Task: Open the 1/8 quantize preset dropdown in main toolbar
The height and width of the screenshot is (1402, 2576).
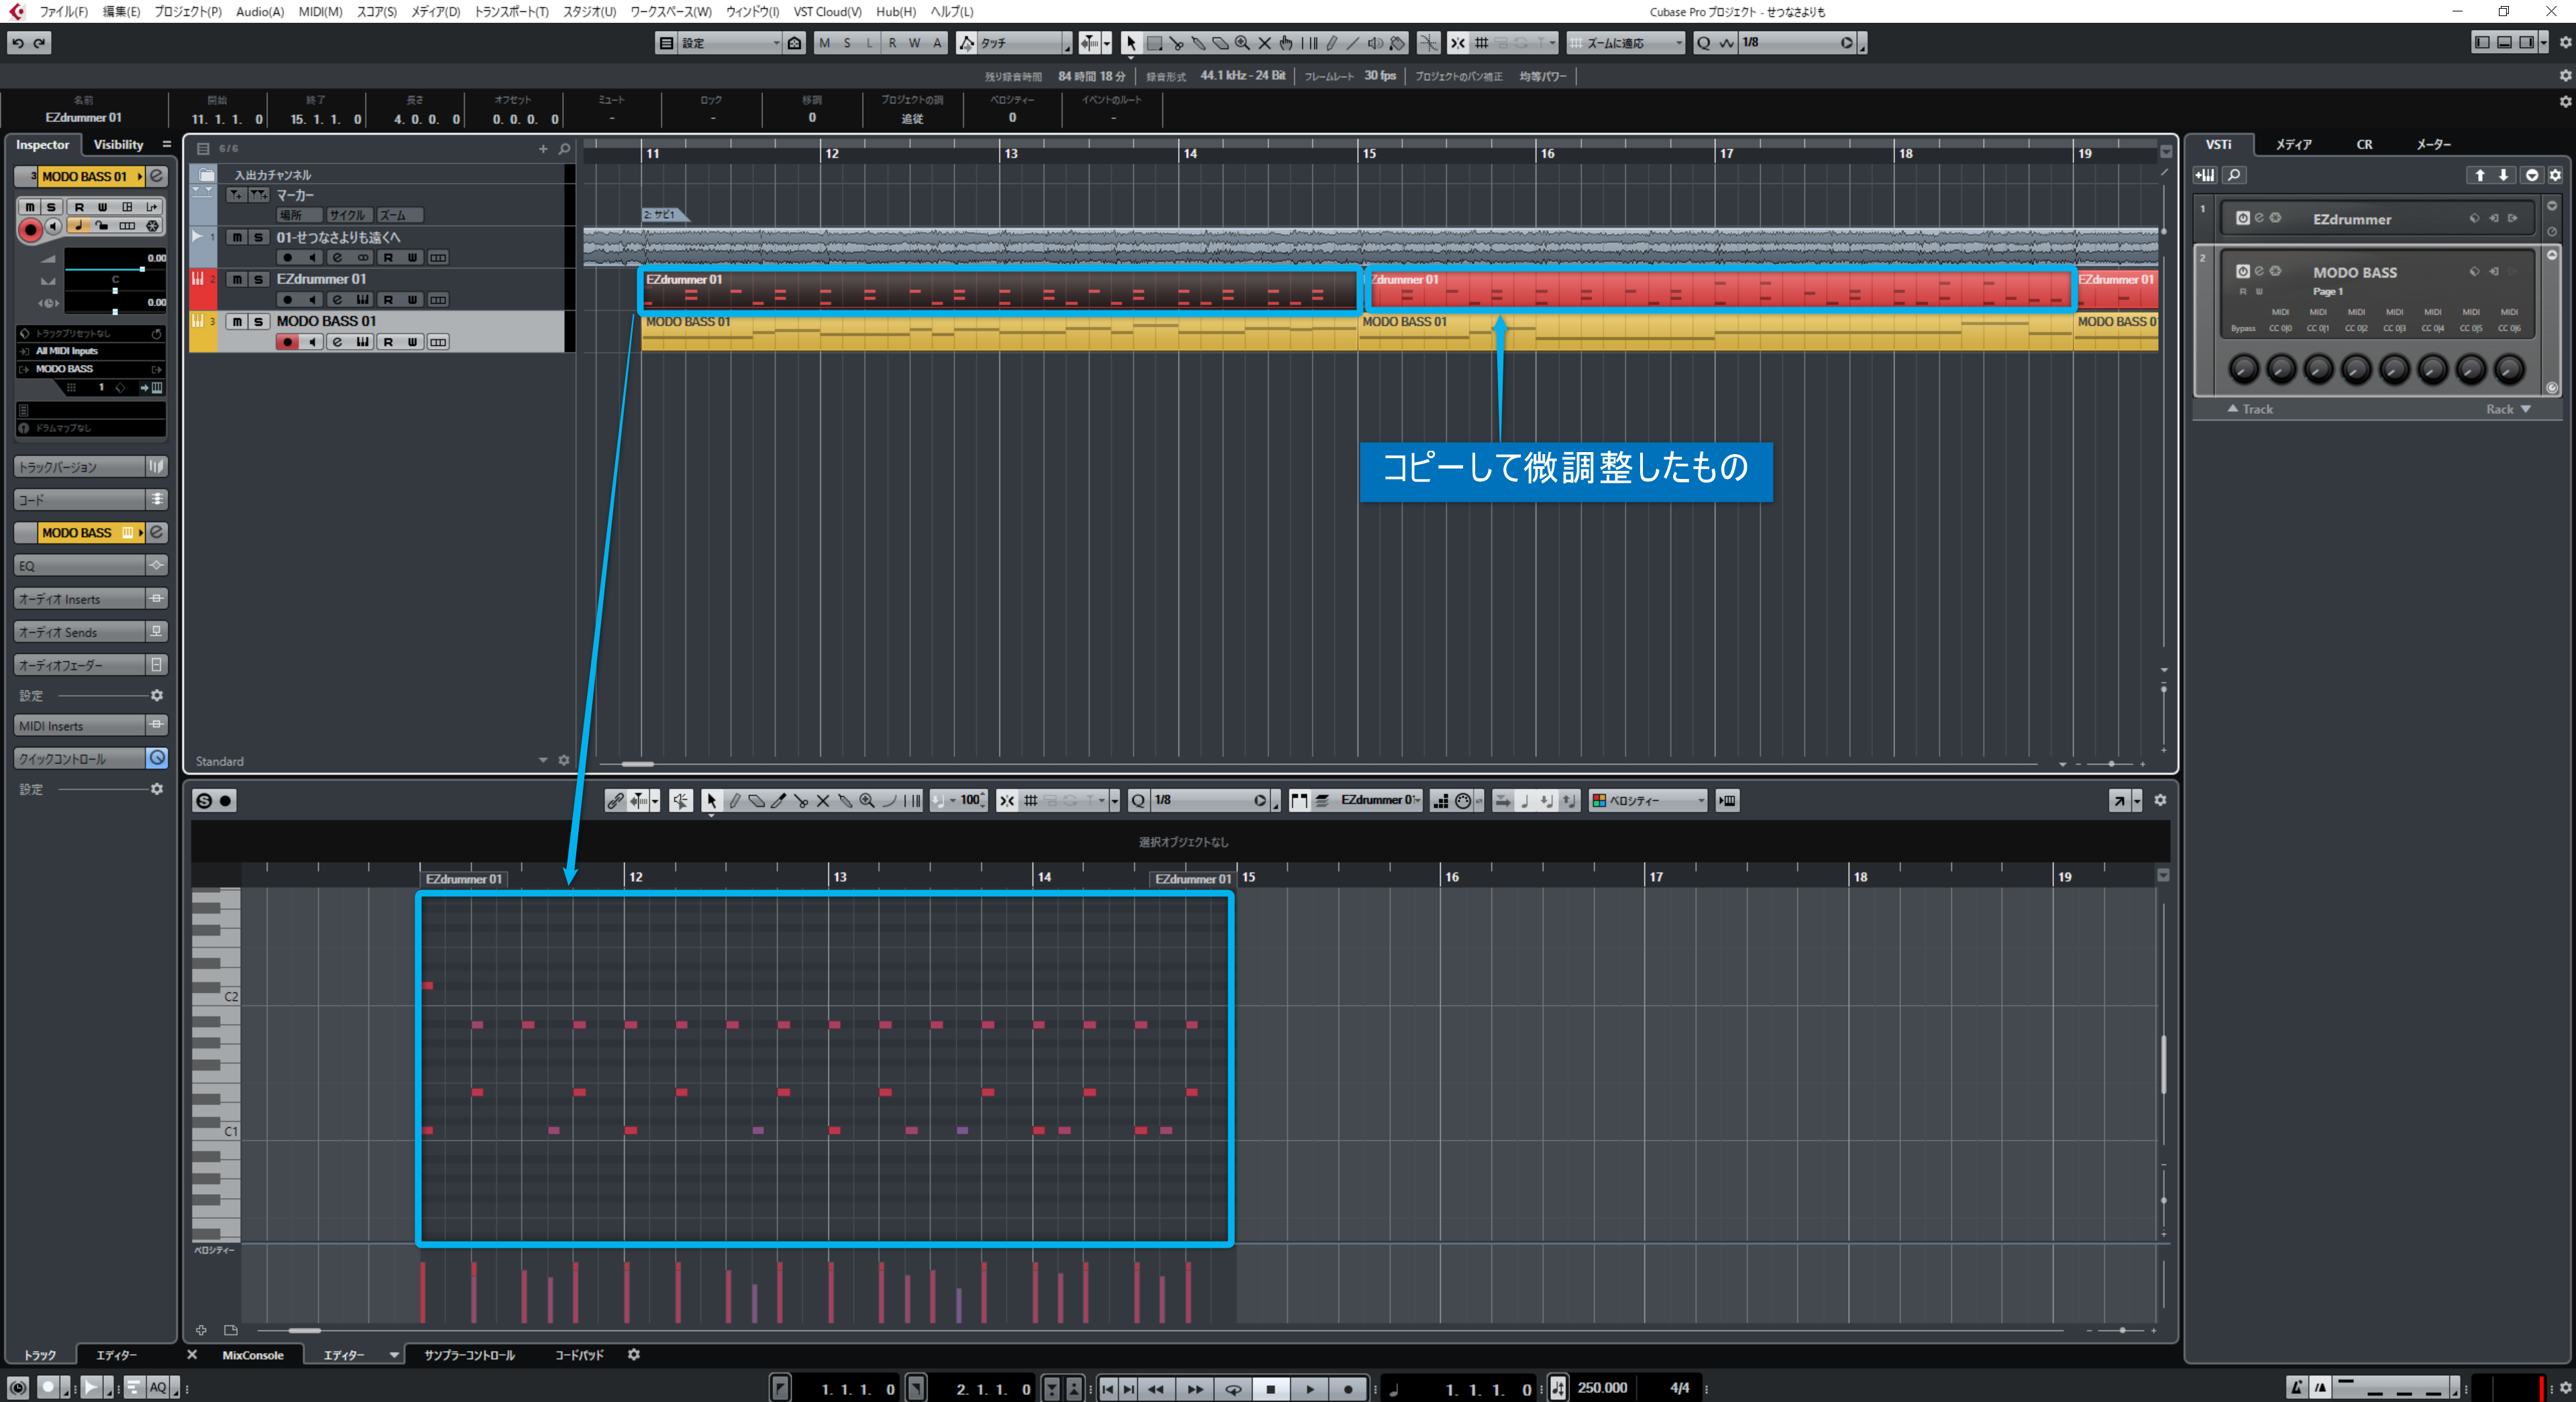Action: (1797, 43)
